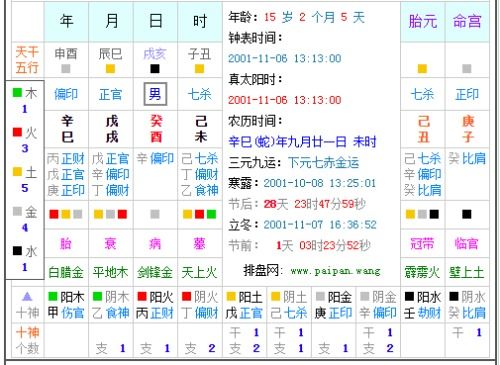Click the purple triangle above 十神

click(27, 296)
